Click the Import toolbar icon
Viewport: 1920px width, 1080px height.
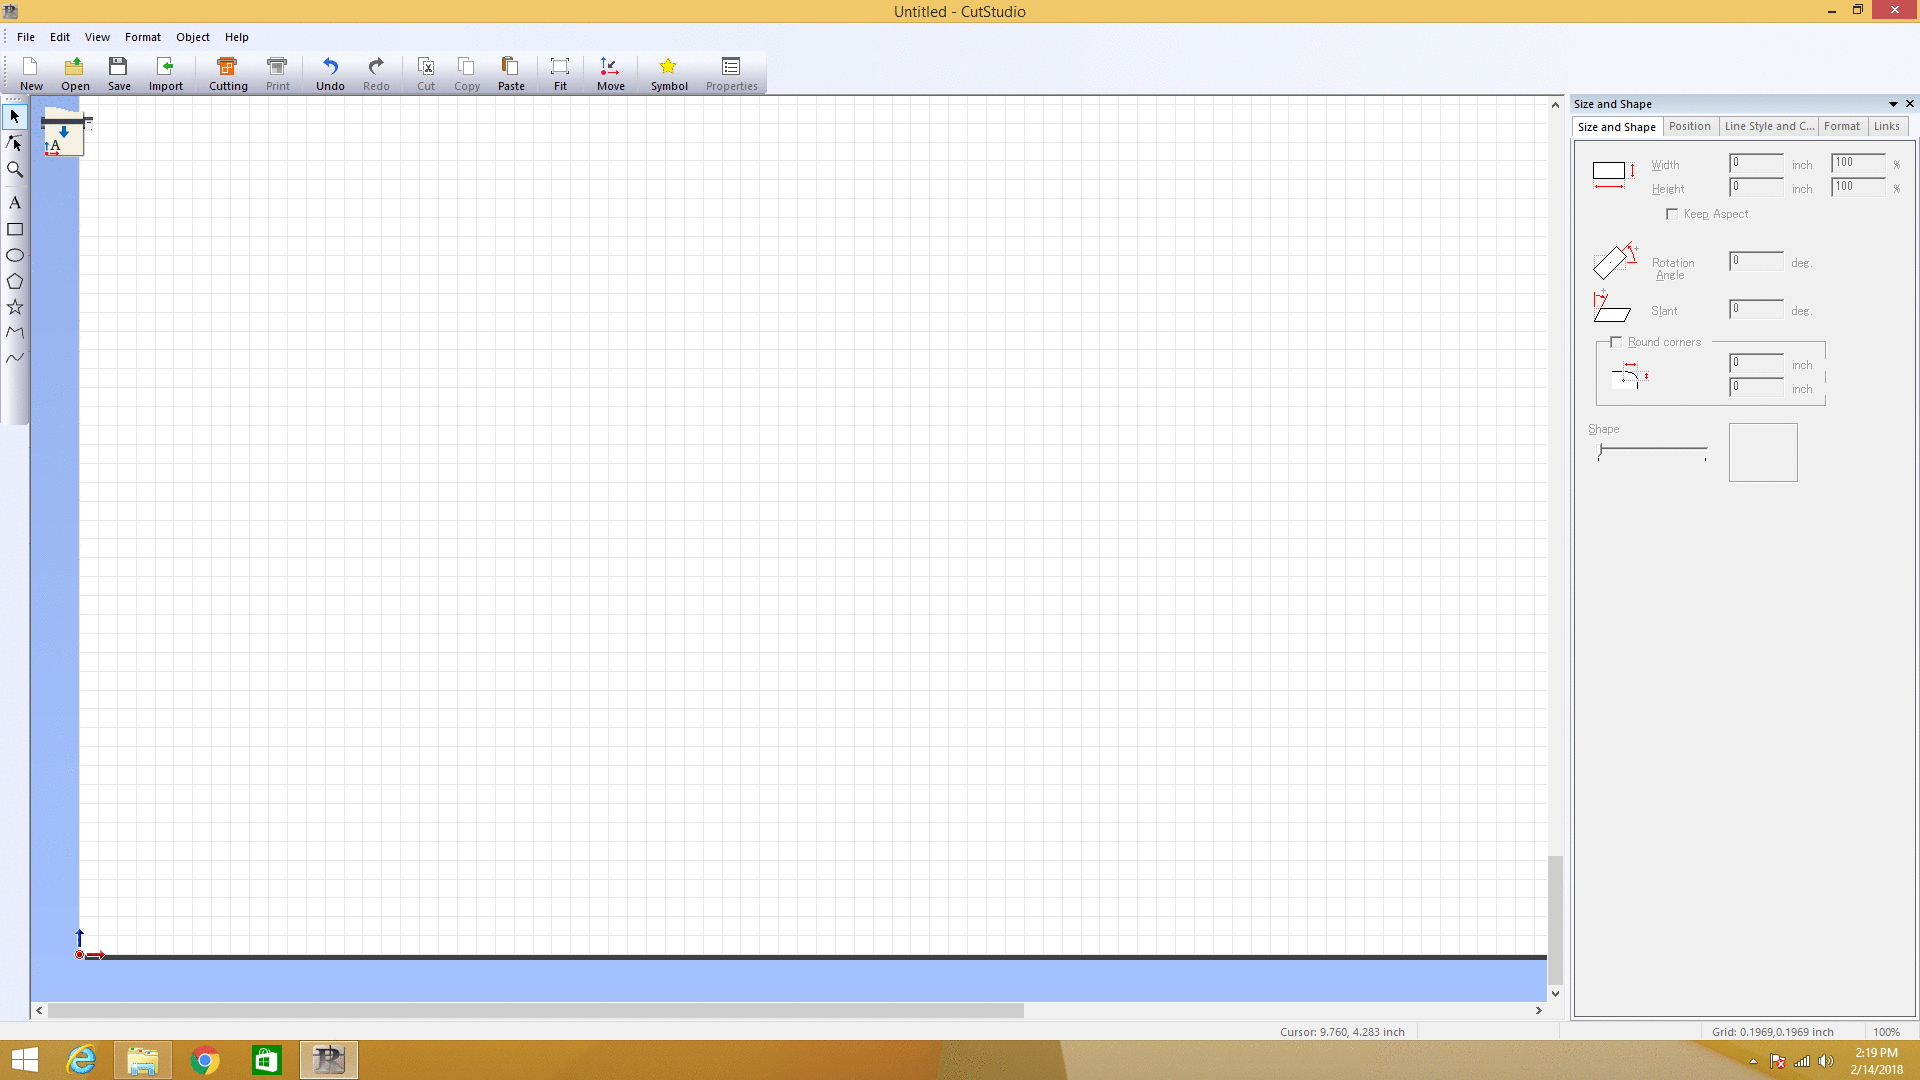[165, 73]
